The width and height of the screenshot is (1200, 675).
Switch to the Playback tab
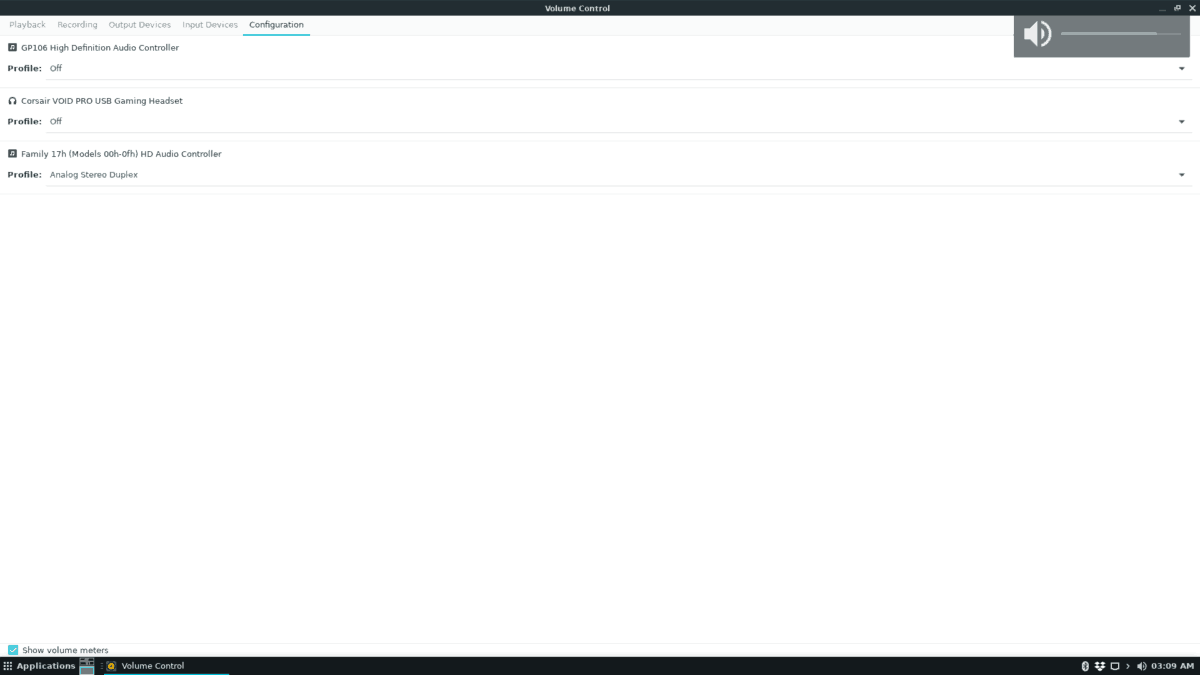[27, 24]
